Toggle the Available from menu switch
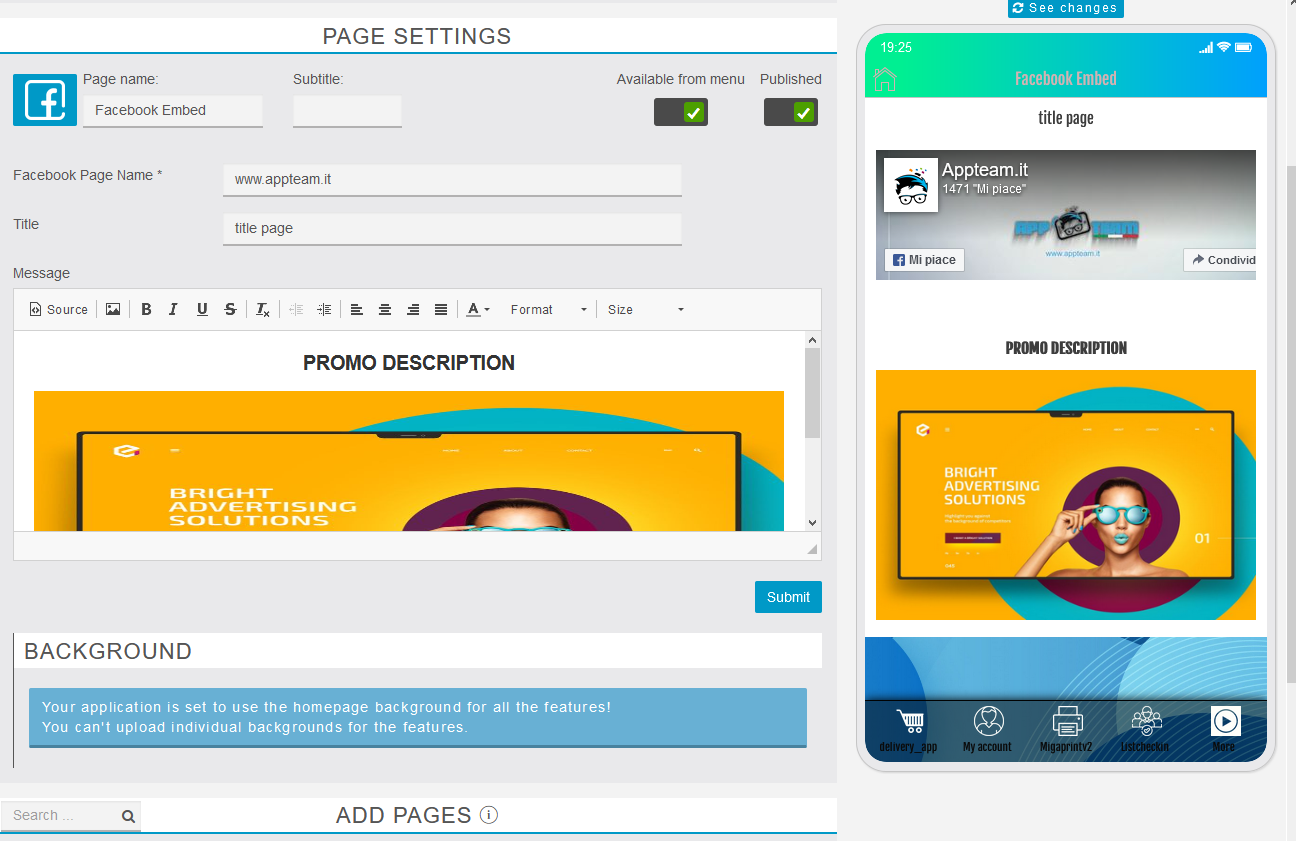Viewport: 1296px width, 841px height. pyautogui.click(x=681, y=112)
